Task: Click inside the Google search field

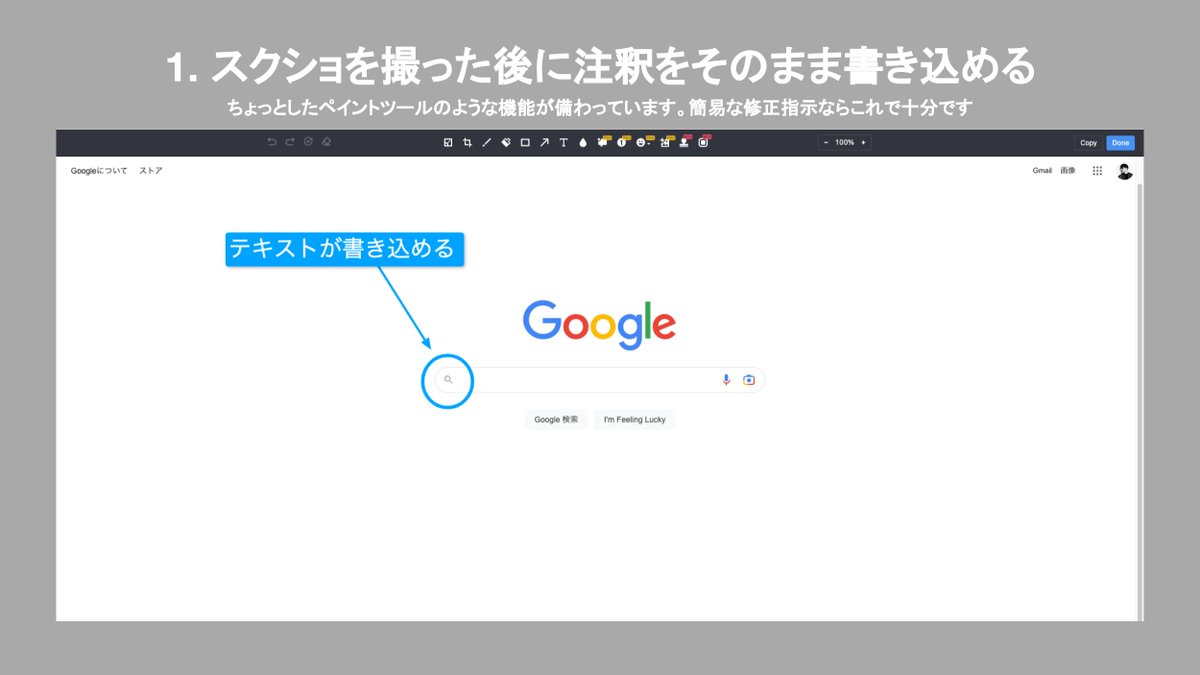Action: [600, 380]
